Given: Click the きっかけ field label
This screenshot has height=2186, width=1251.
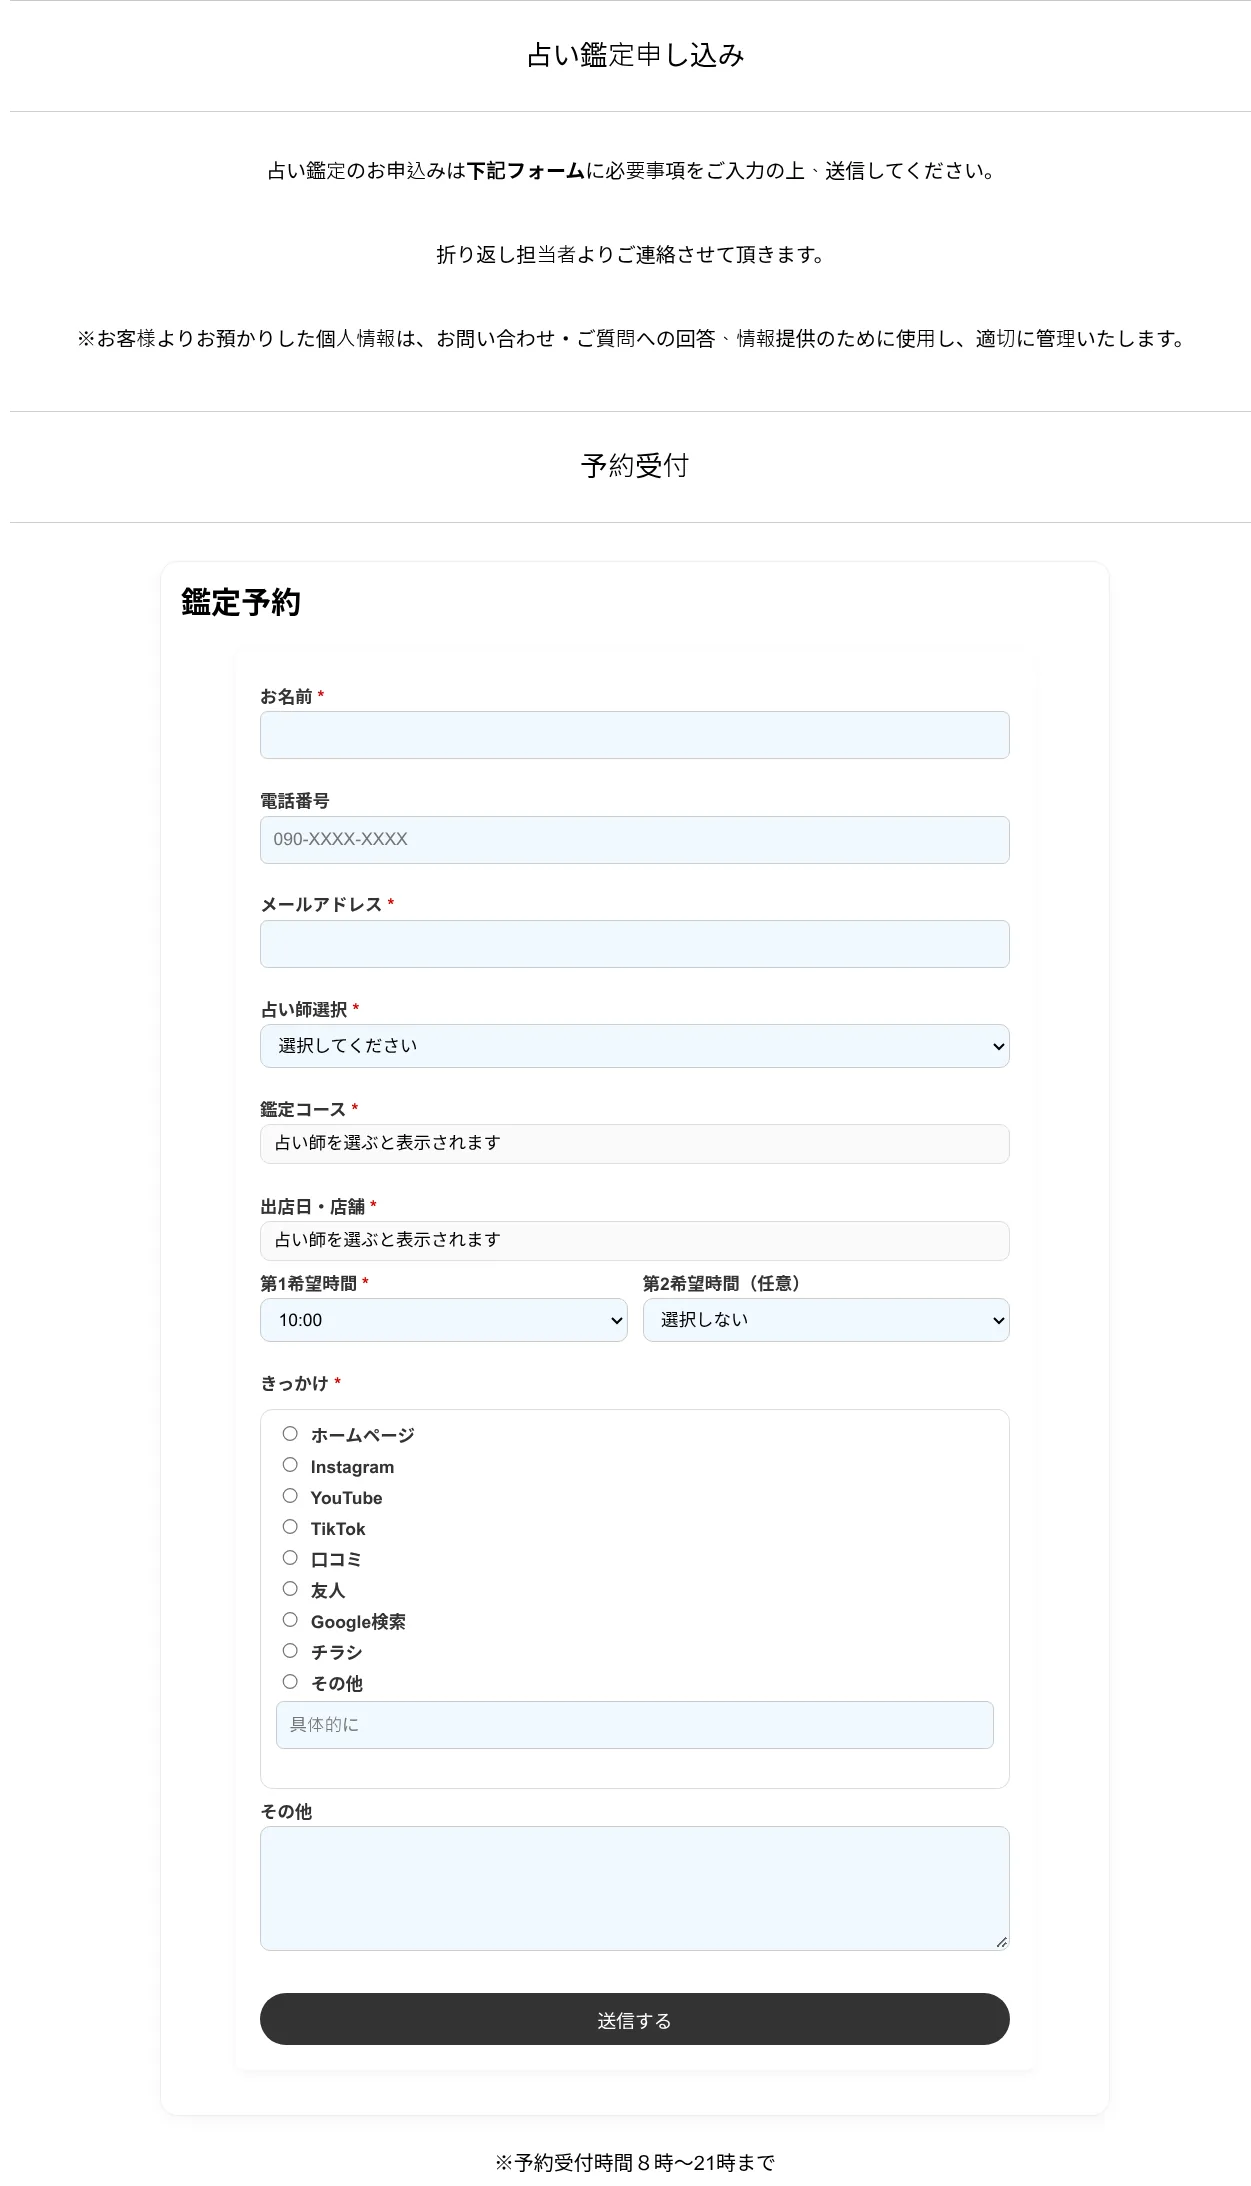Looking at the screenshot, I should 294,1383.
